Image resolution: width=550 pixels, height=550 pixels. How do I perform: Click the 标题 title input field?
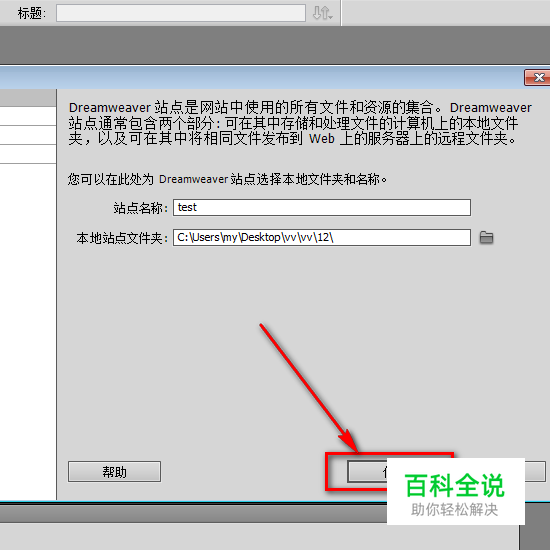pyautogui.click(x=181, y=13)
